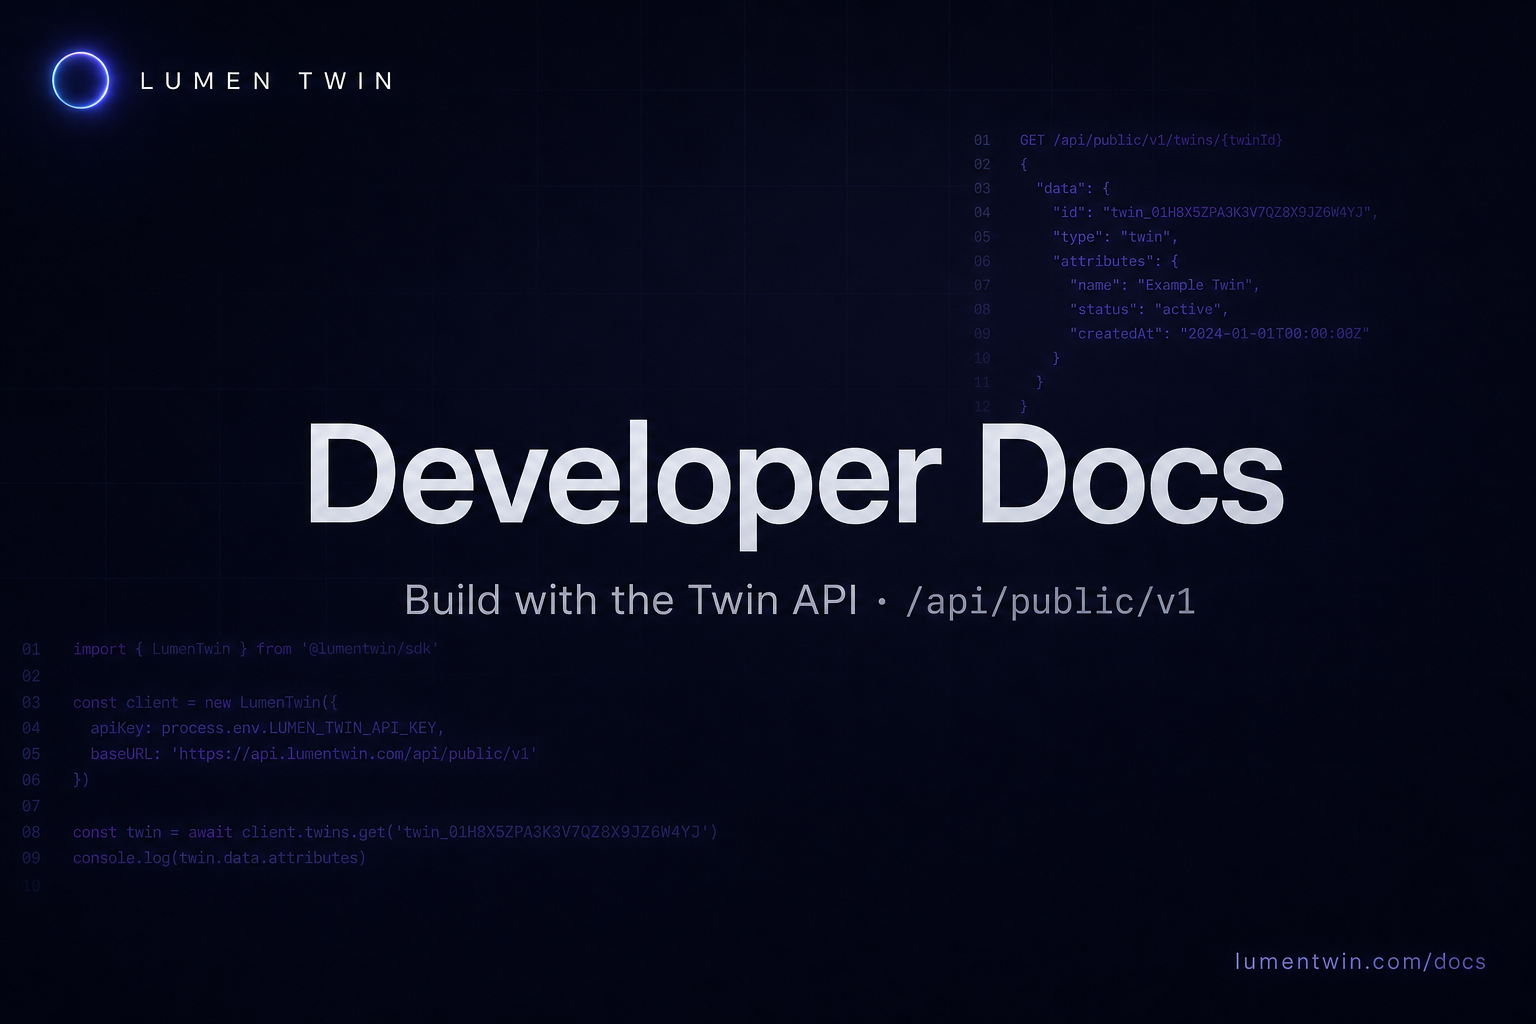Click the "LUMEN TWIN" wordmark text

point(267,81)
